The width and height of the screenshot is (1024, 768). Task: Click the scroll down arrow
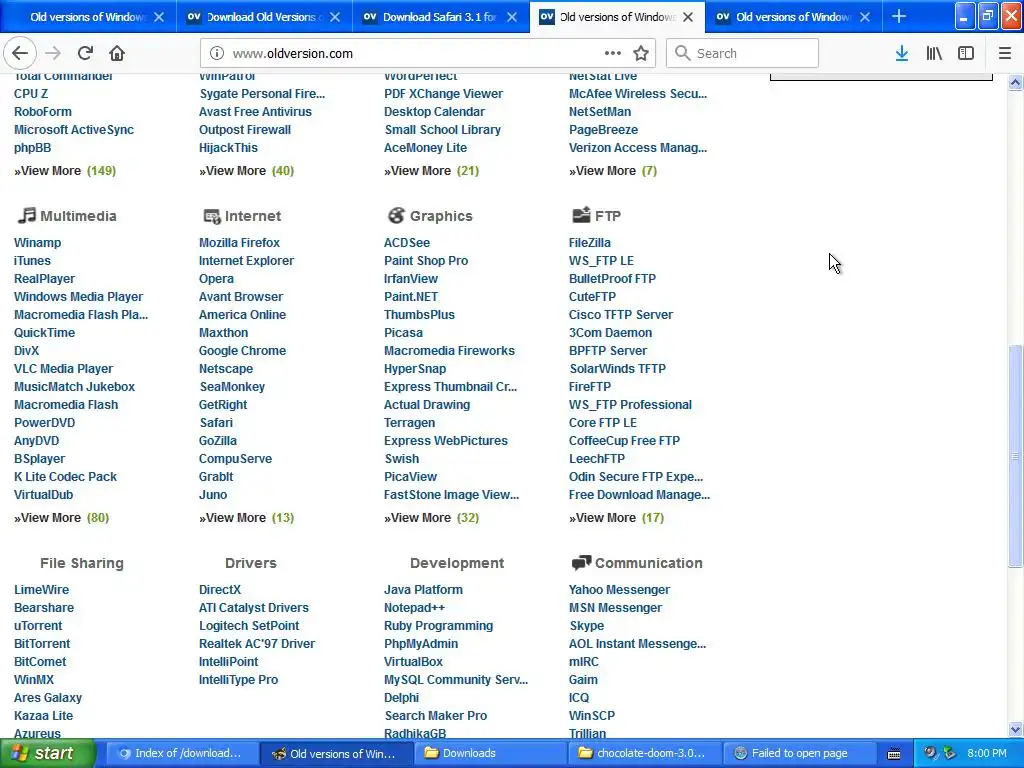[x=1015, y=729]
